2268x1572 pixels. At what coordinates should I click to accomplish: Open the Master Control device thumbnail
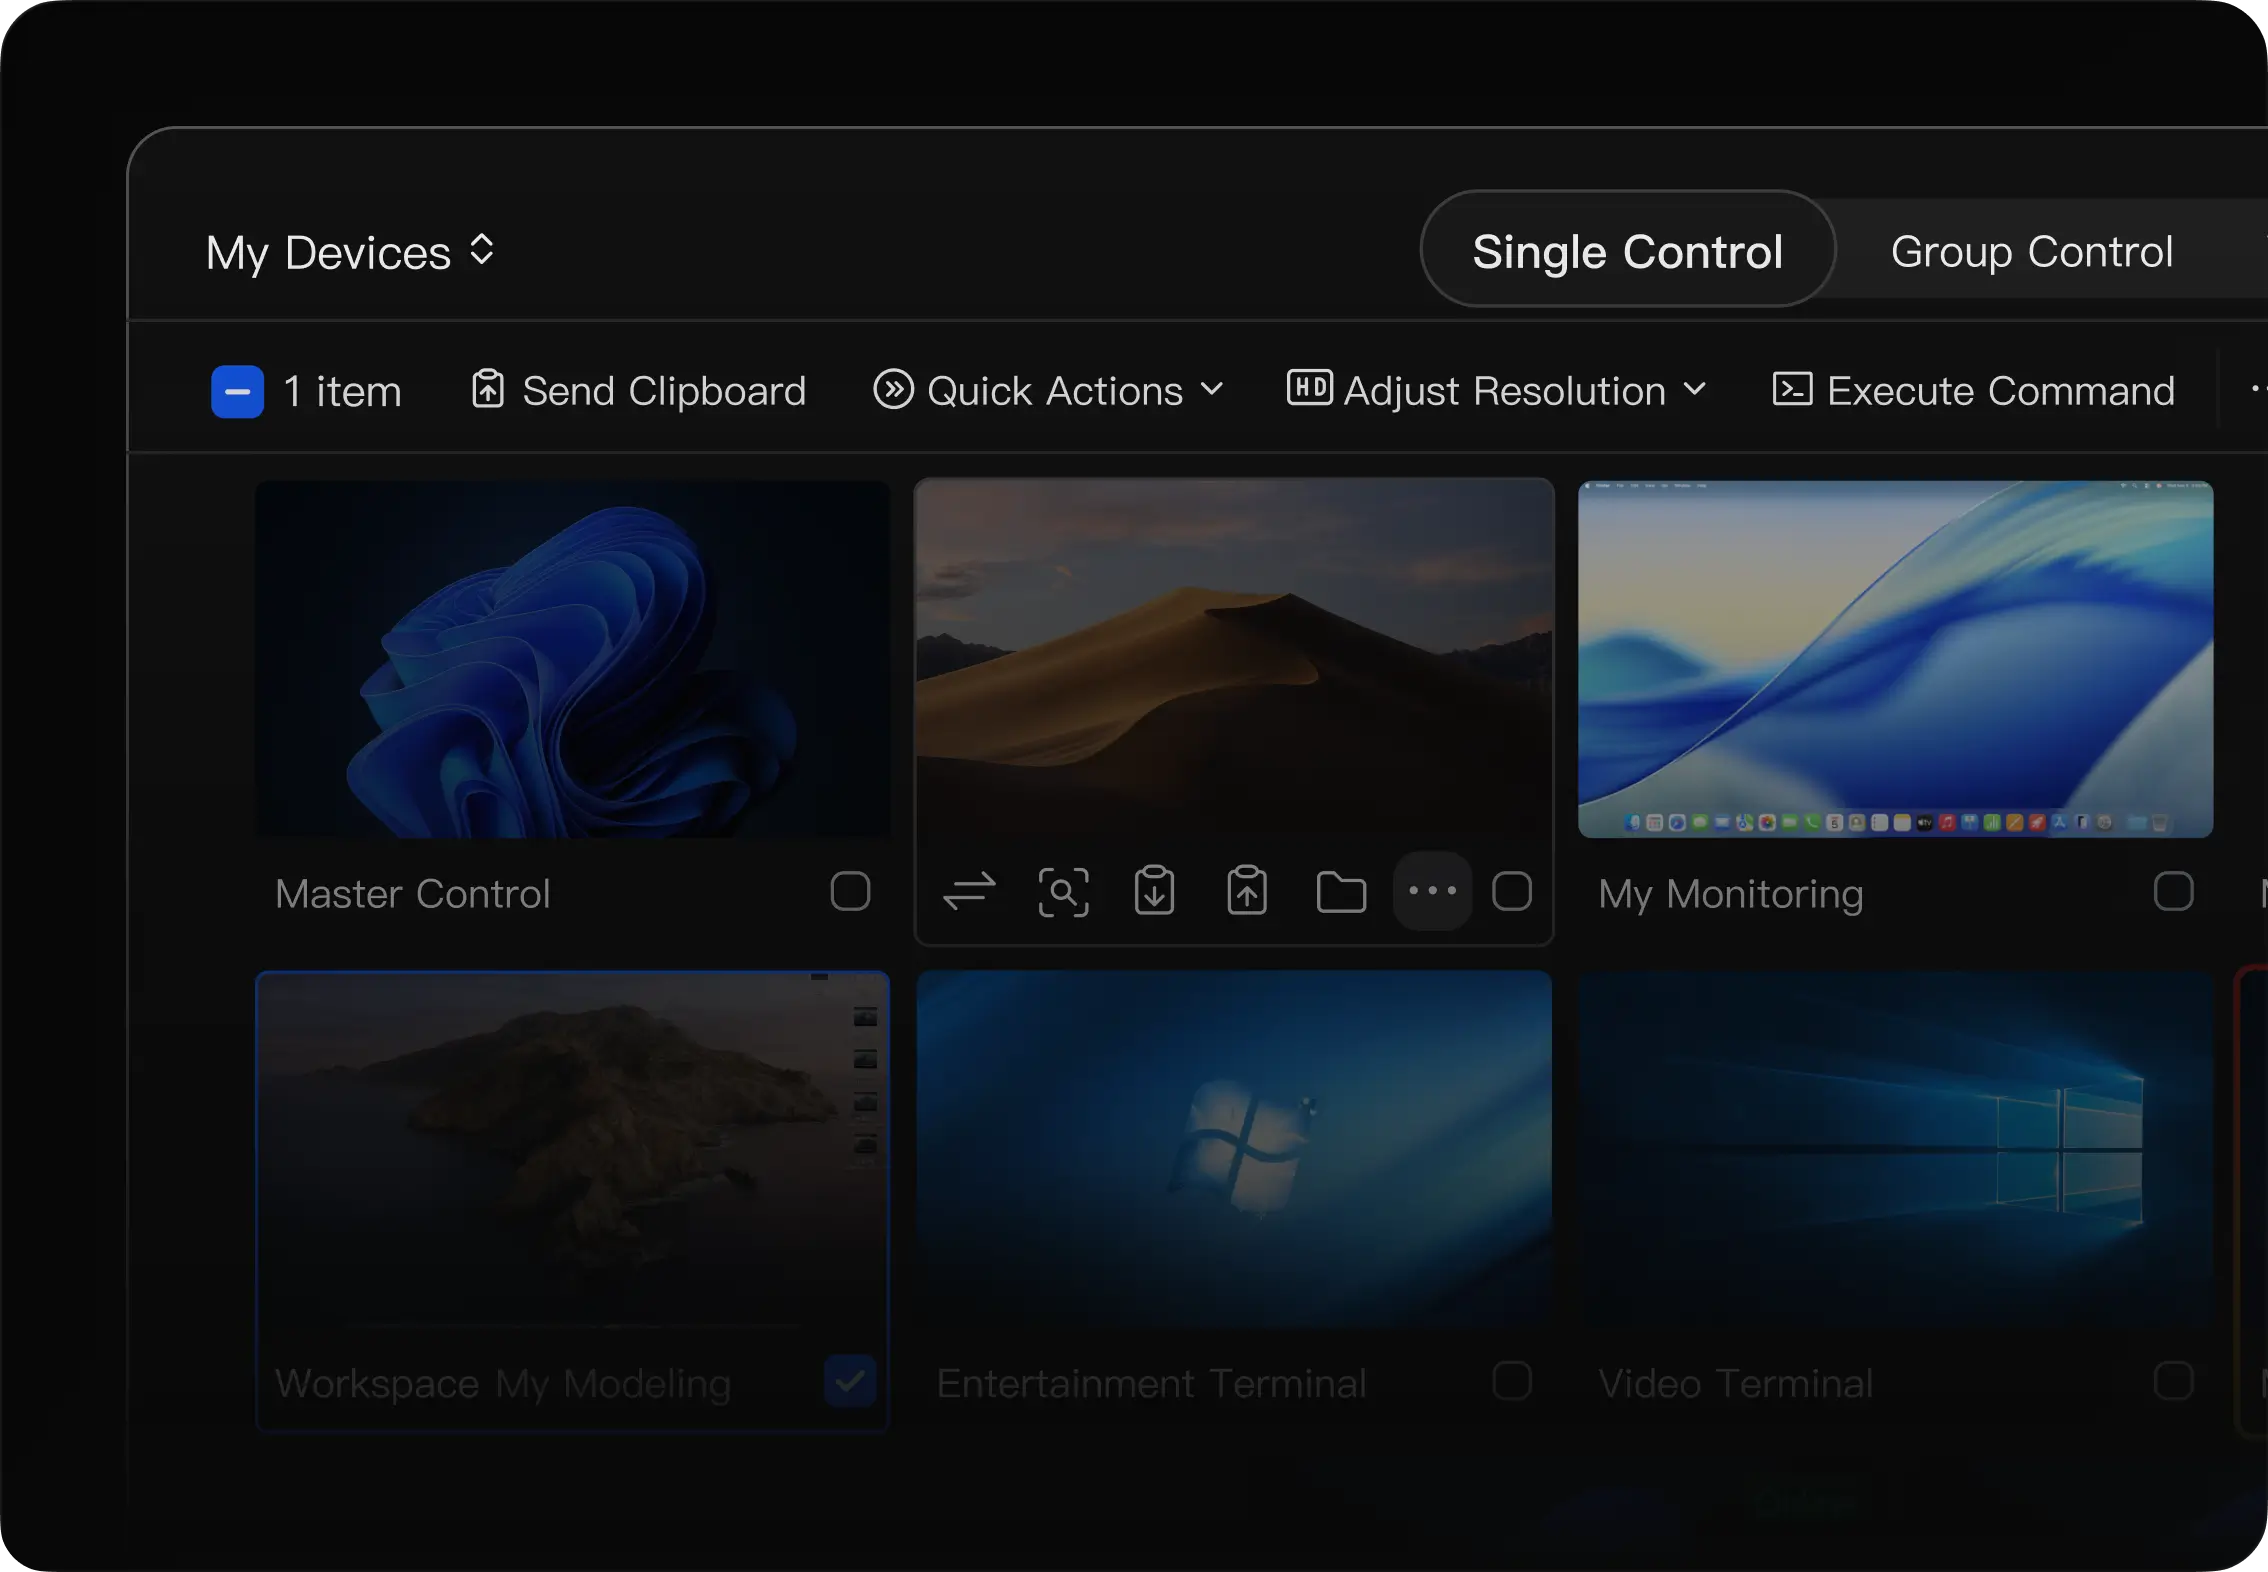click(572, 660)
